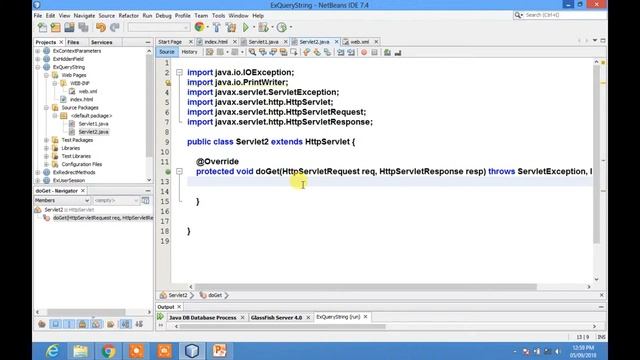Toggle Show Fields filter in Navigator
This screenshot has width=640, height=360.
(x=56, y=324)
